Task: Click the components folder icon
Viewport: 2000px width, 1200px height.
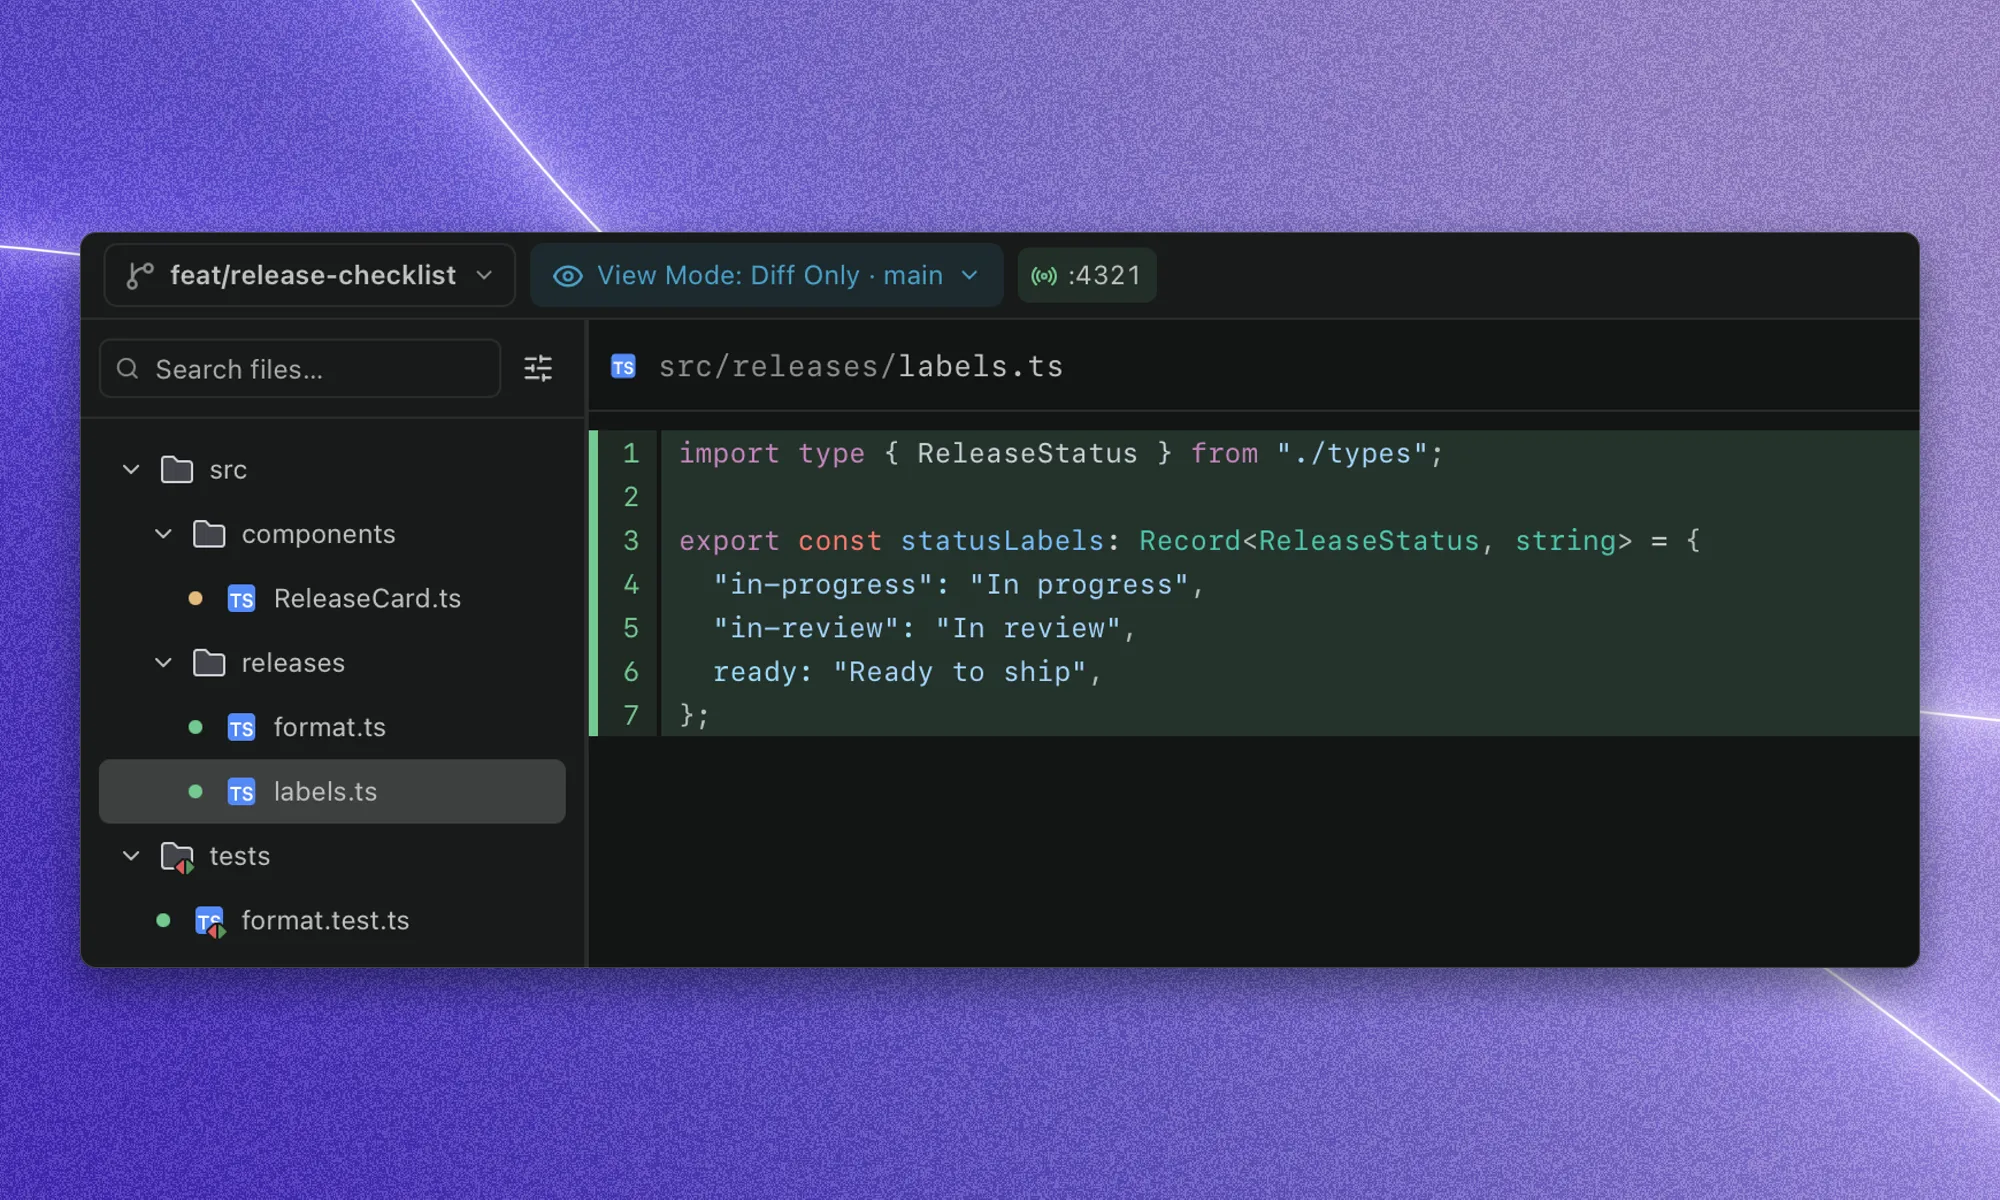Action: pos(209,534)
